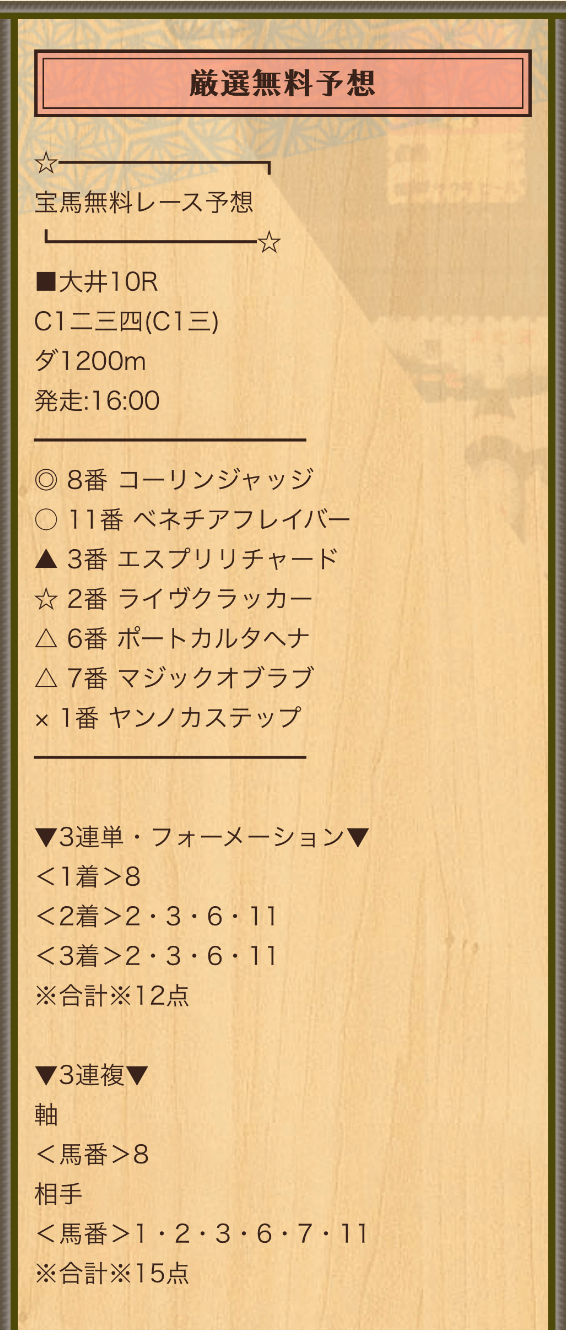Click the 相手 馬番 1・2・3・6・7・11 line

[x=201, y=1234]
